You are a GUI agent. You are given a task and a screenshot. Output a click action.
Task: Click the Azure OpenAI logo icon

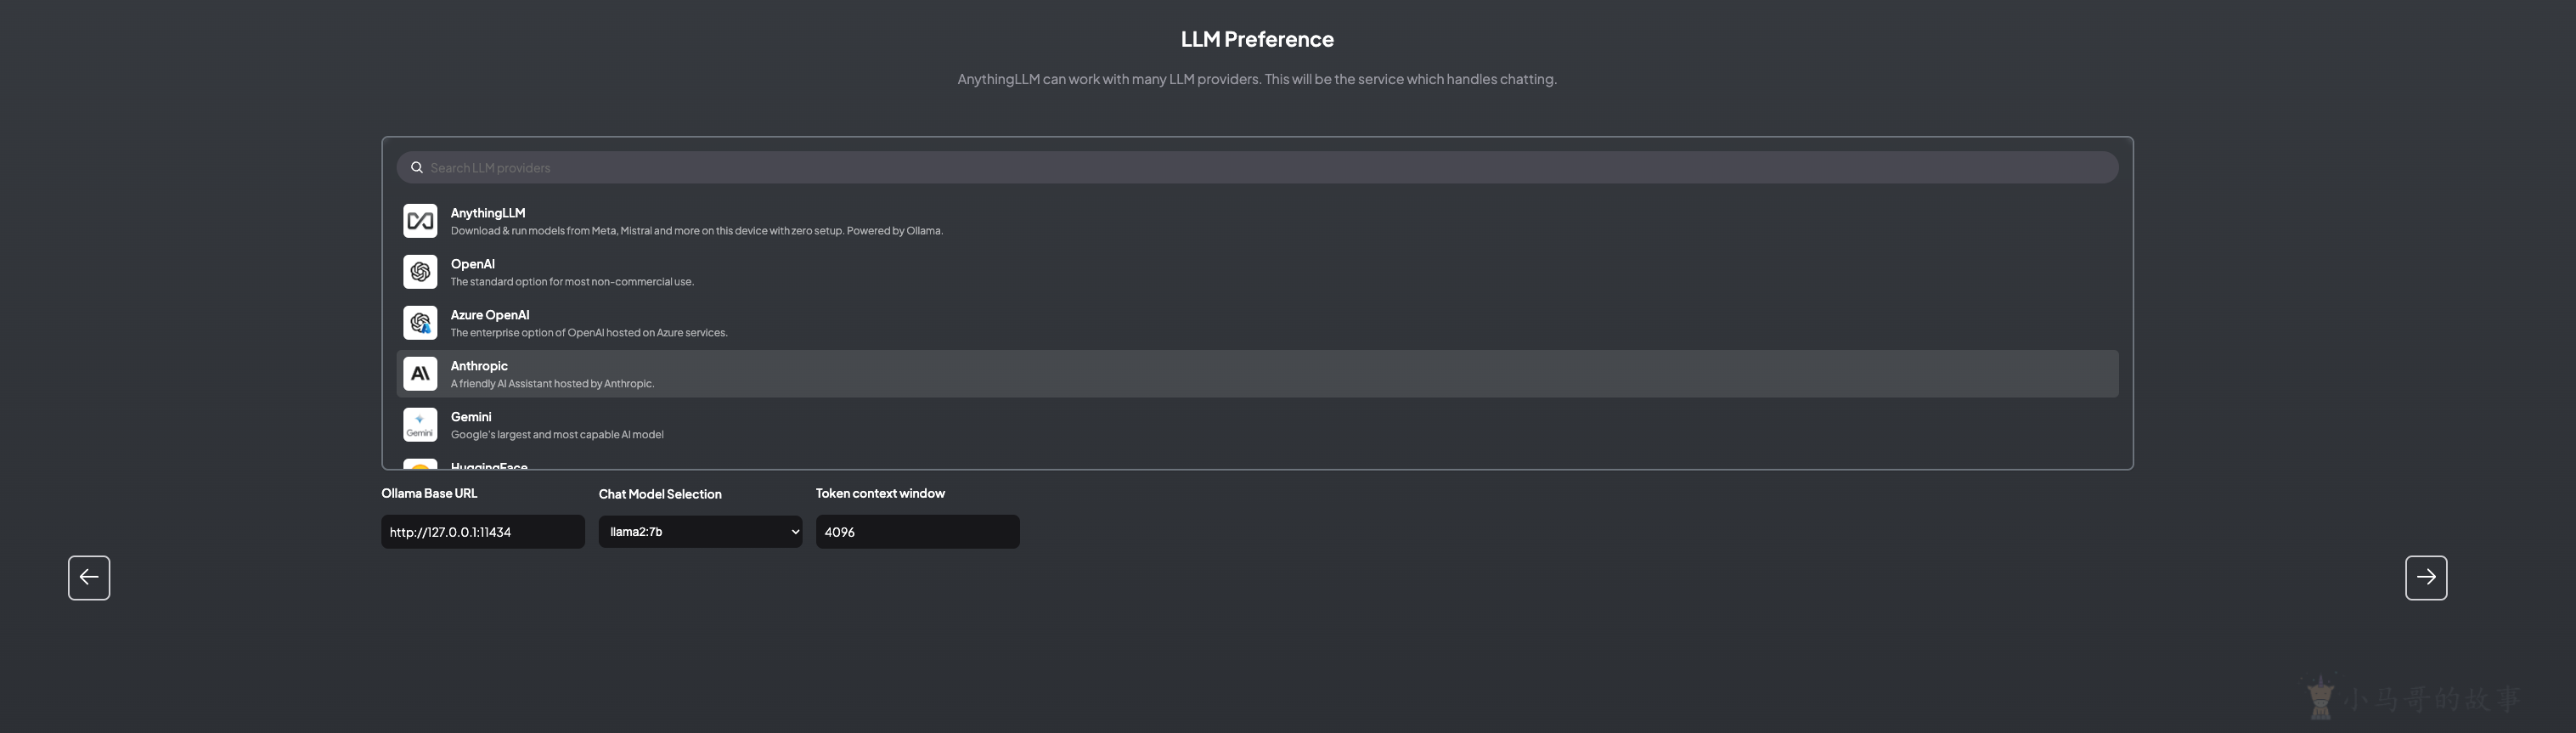(420, 323)
